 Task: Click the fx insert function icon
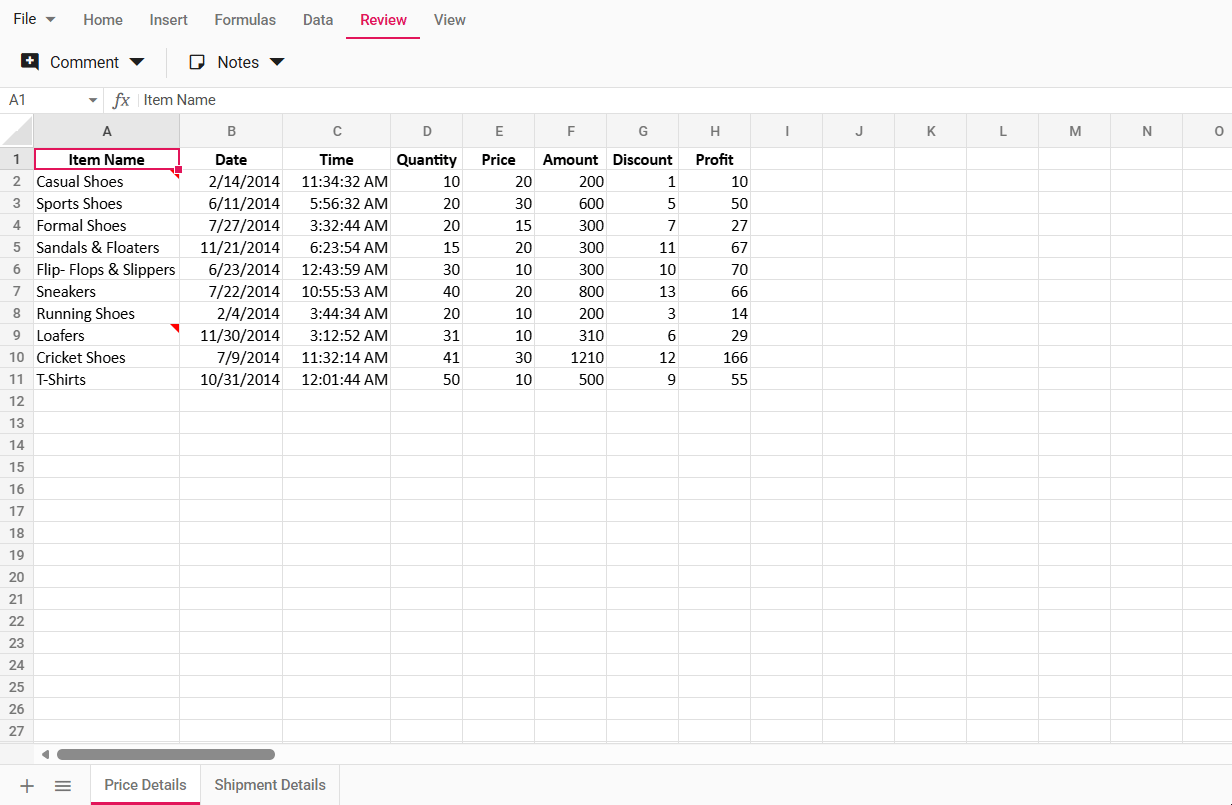click(121, 100)
